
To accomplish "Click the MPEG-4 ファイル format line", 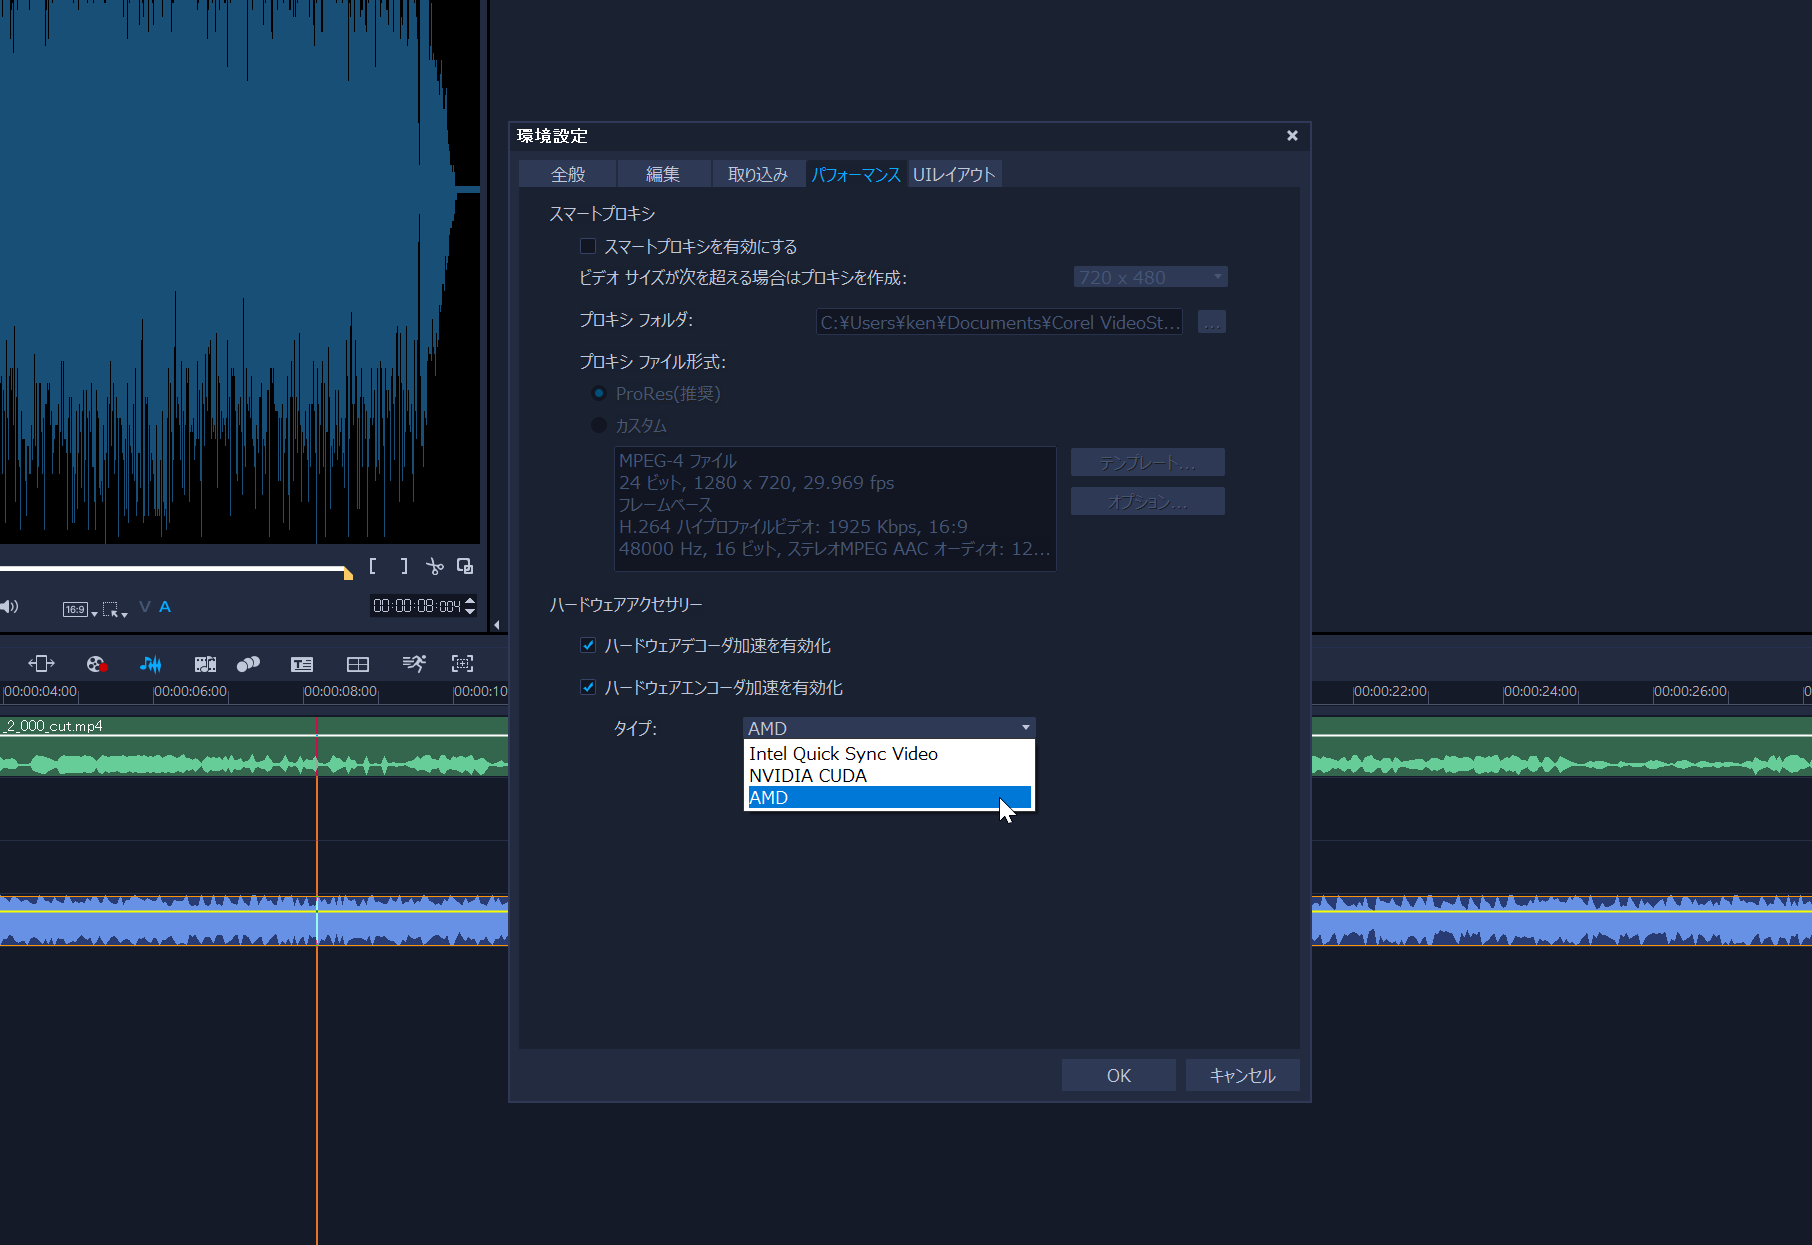I will tap(677, 460).
